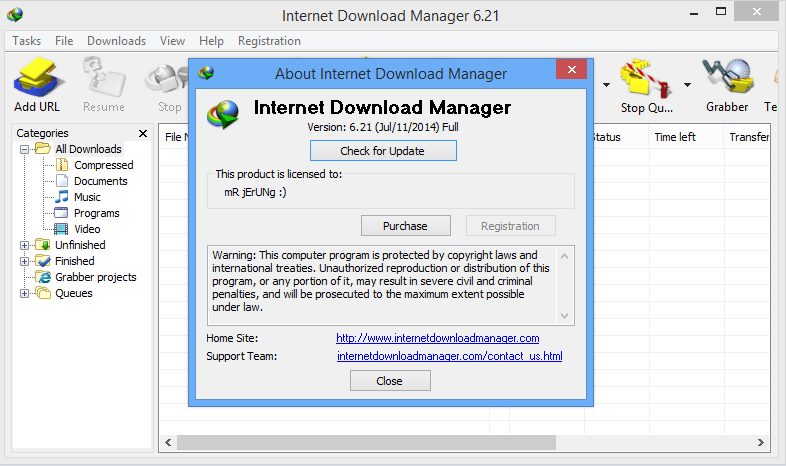The height and width of the screenshot is (466, 786).
Task: Click the horizontal scrollbar right arrow
Action: pyautogui.click(x=760, y=442)
